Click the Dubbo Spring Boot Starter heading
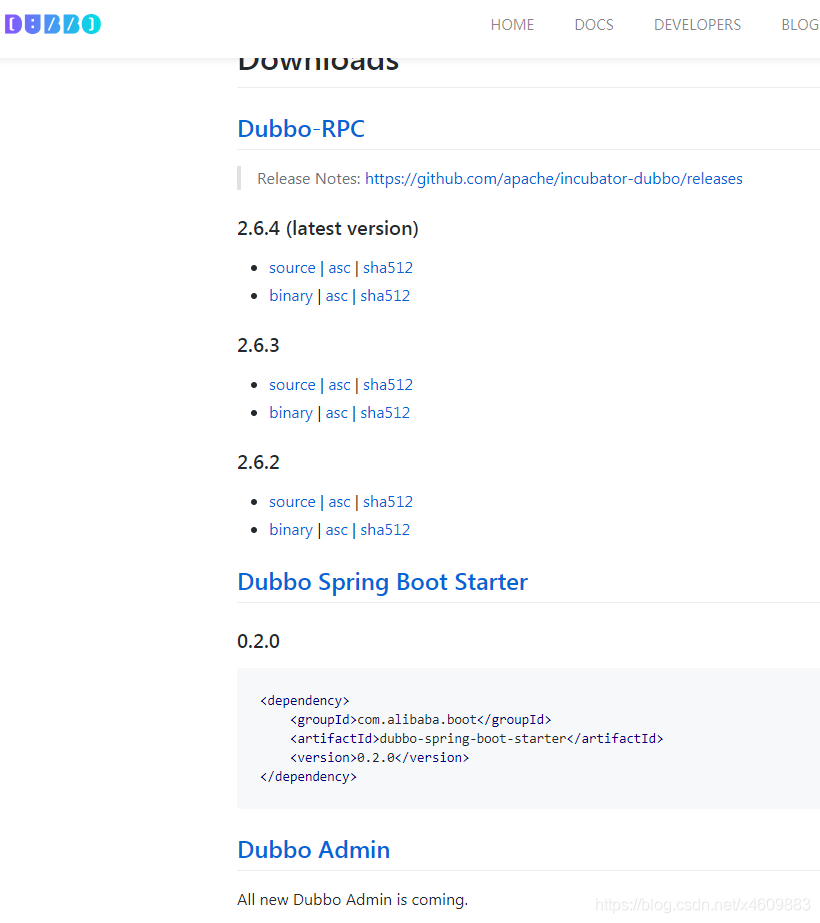The height and width of the screenshot is (923, 820). tap(383, 582)
